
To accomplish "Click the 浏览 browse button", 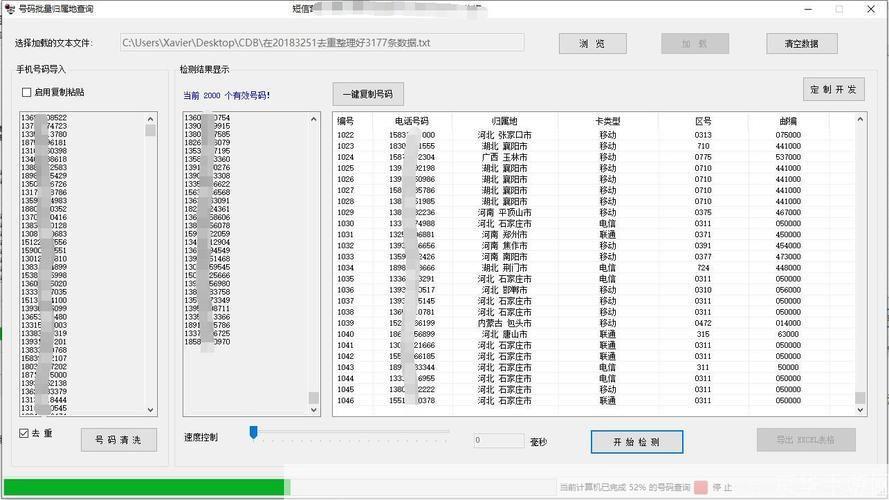I will [x=593, y=44].
